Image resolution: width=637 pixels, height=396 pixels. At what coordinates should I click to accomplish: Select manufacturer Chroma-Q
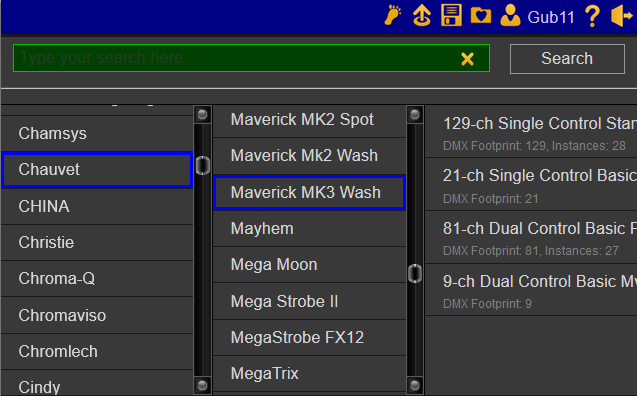[x=97, y=279]
